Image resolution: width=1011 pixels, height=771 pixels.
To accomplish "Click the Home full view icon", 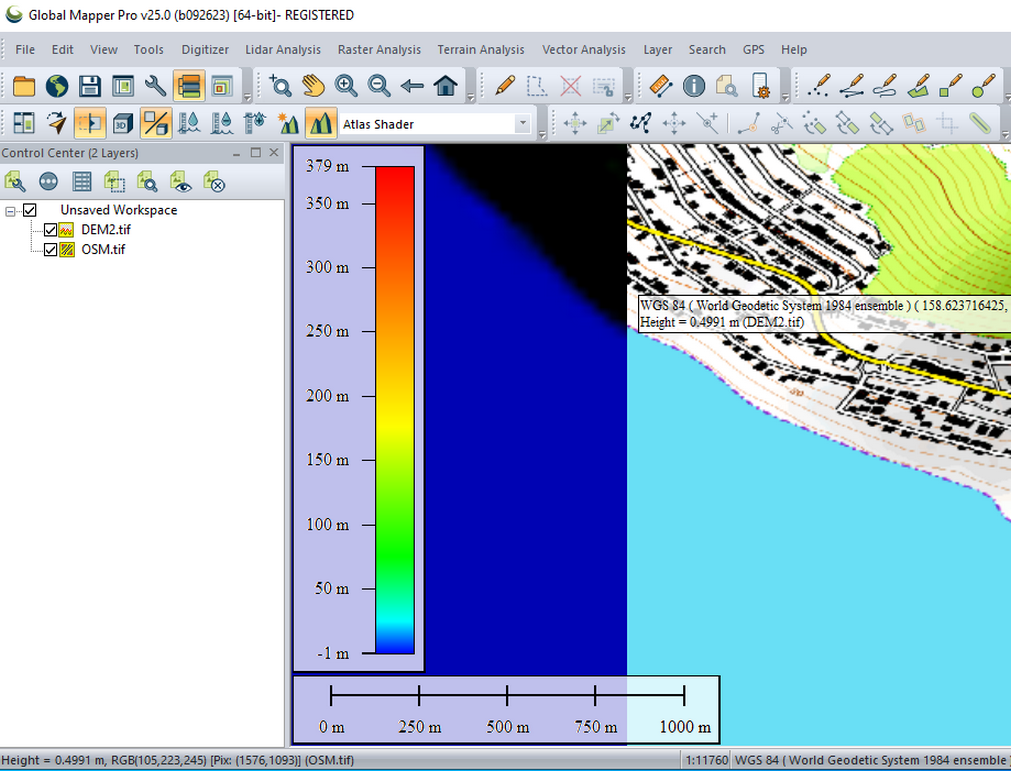I will click(x=446, y=86).
